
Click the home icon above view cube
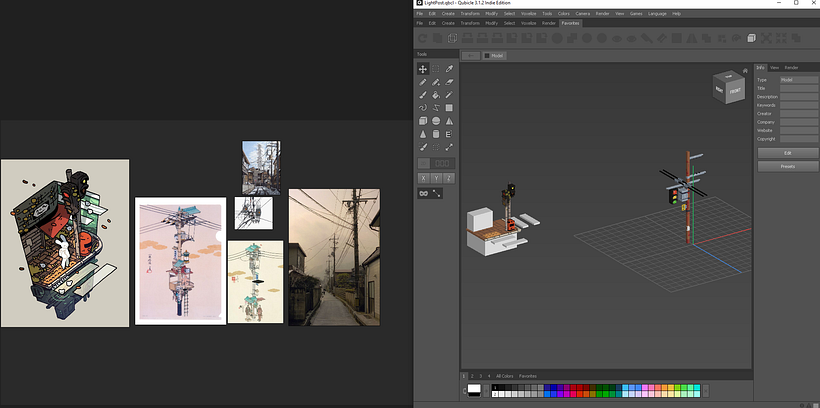click(x=745, y=71)
